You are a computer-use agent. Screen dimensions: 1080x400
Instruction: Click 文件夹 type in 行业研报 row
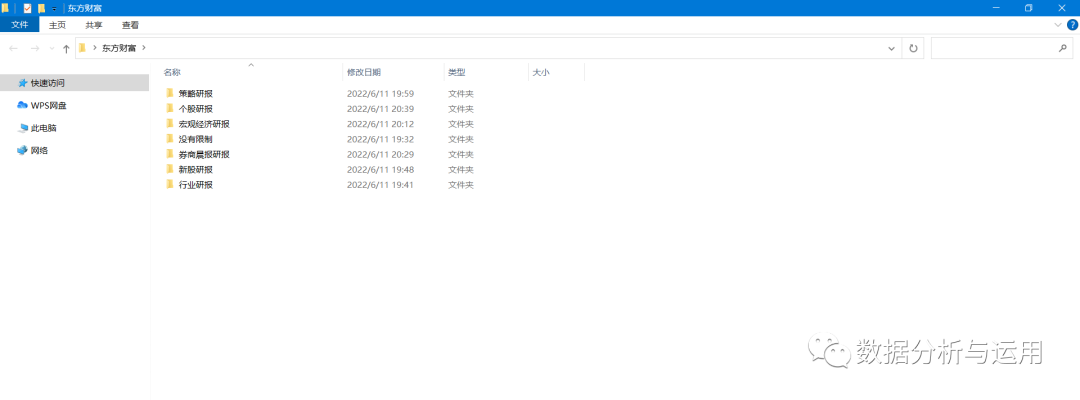coord(461,185)
